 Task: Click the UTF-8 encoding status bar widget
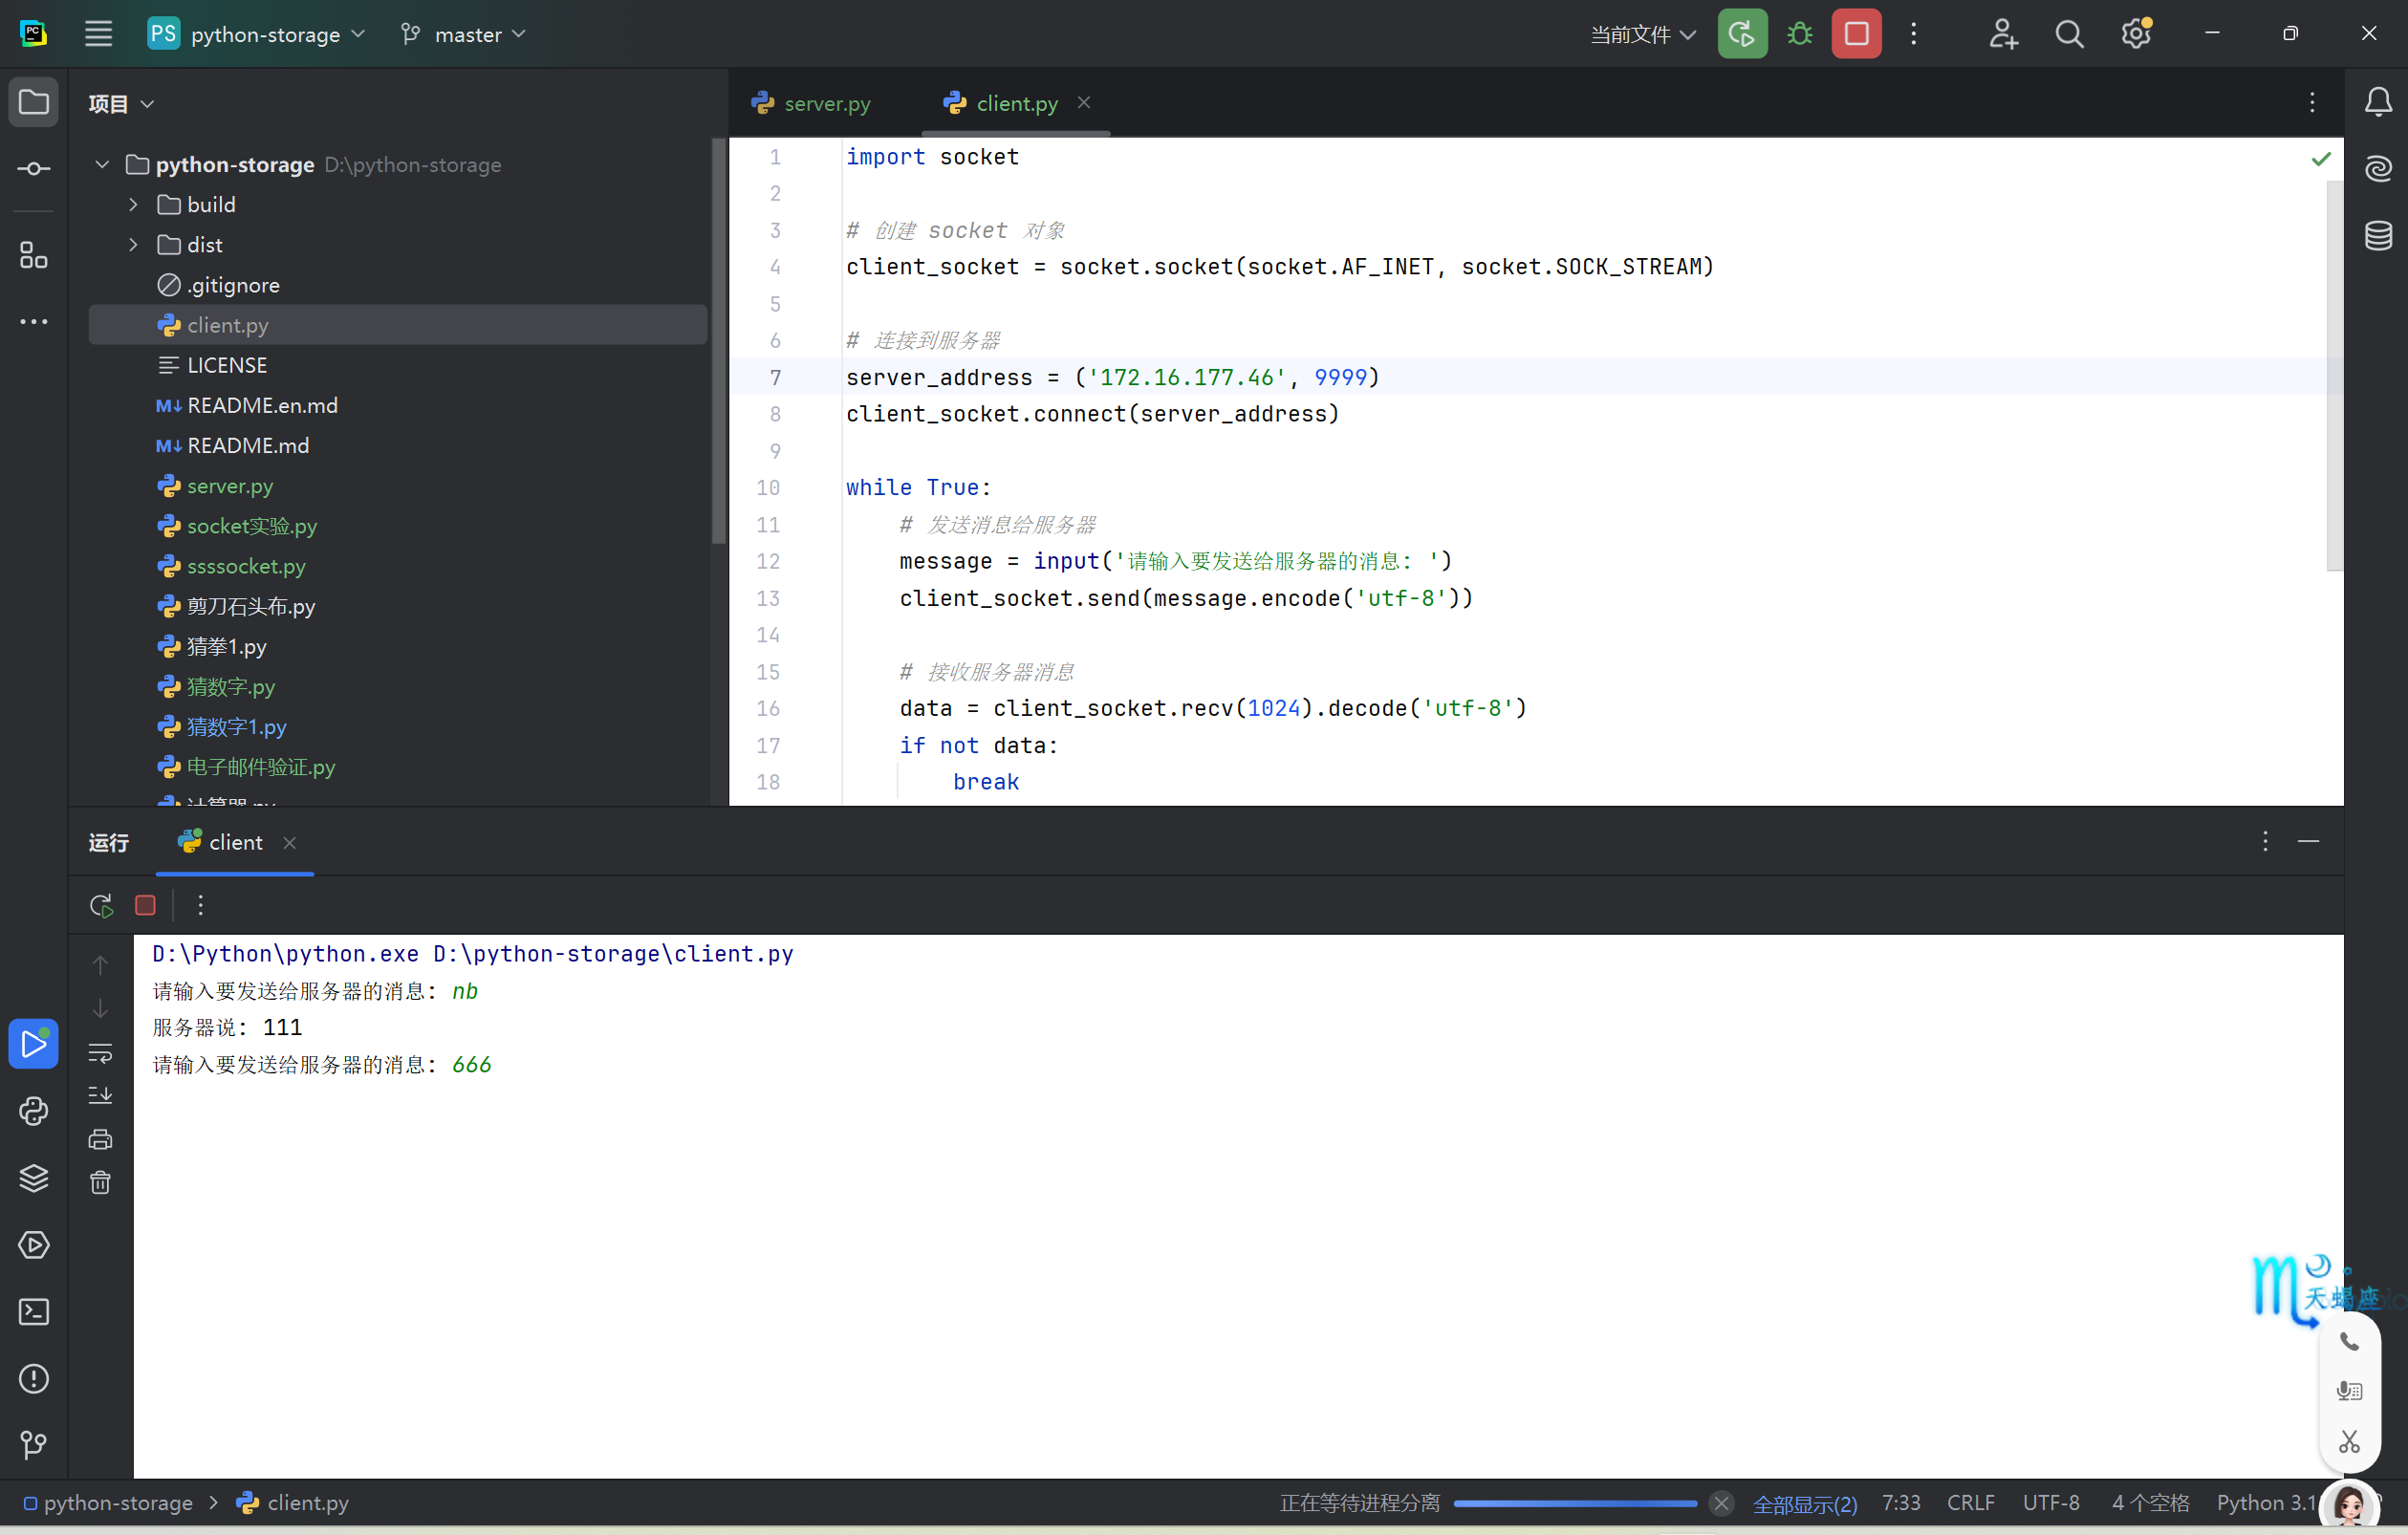point(2050,1503)
